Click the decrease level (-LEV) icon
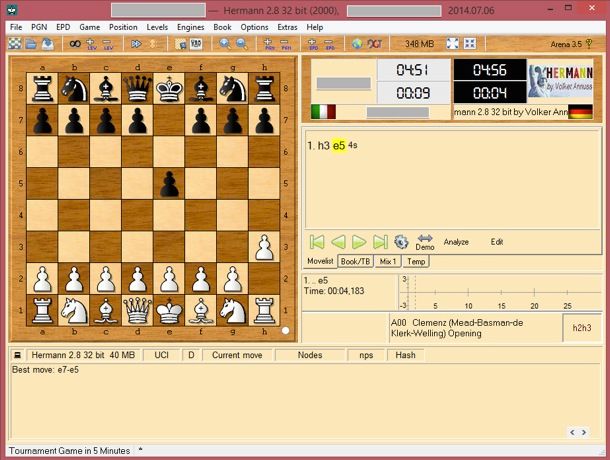The image size is (610, 460). click(108, 44)
